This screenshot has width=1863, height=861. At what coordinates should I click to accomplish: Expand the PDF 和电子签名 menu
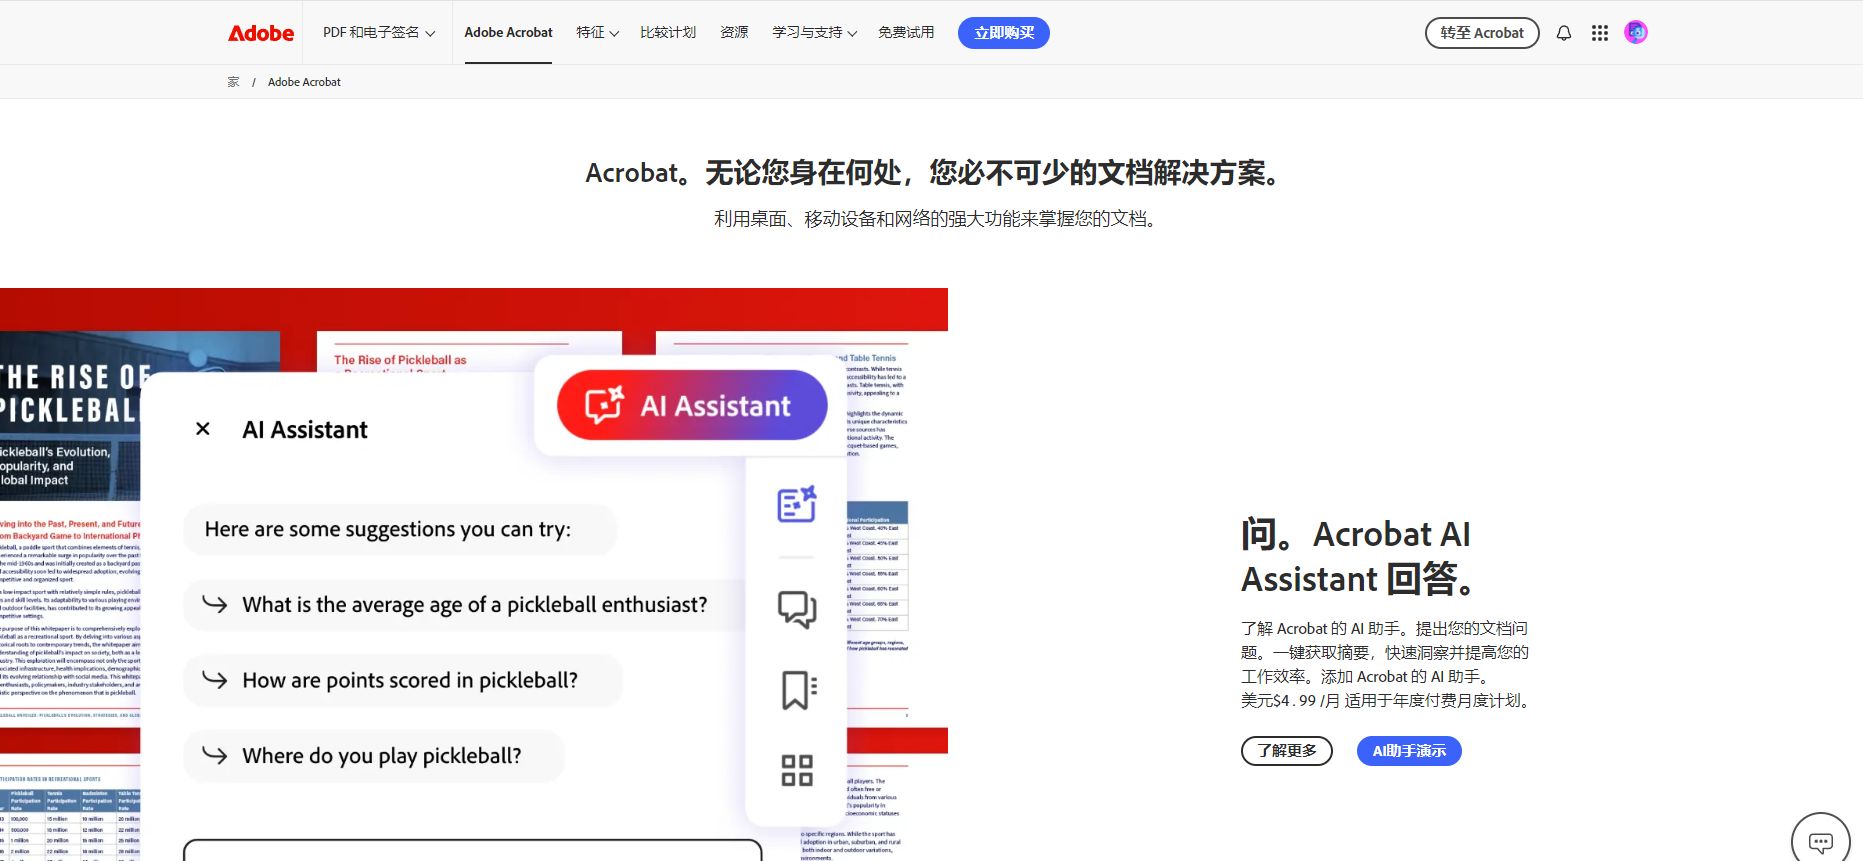[x=379, y=33]
